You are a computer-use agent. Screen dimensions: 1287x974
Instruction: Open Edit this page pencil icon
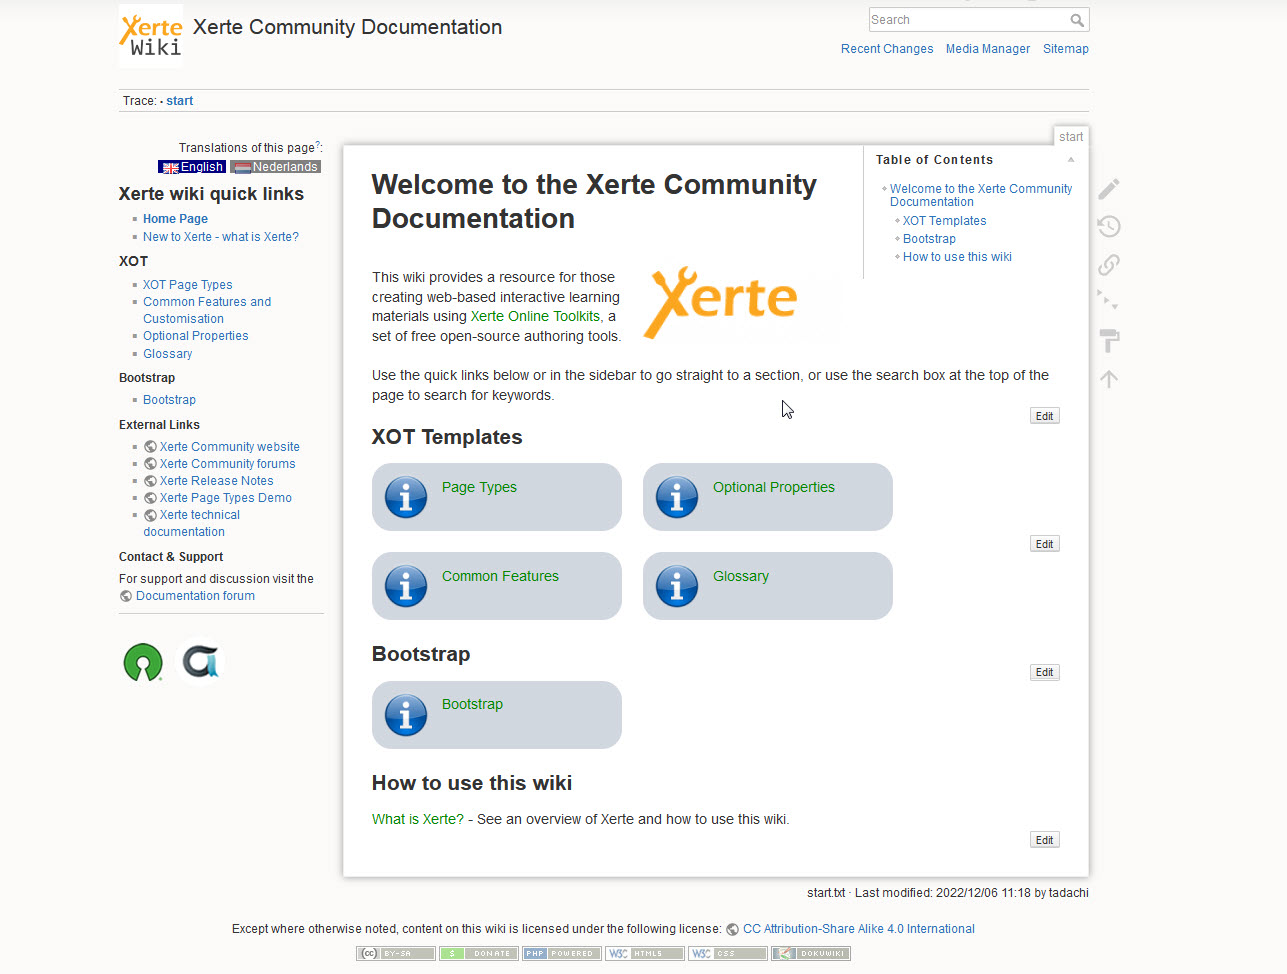coord(1109,189)
